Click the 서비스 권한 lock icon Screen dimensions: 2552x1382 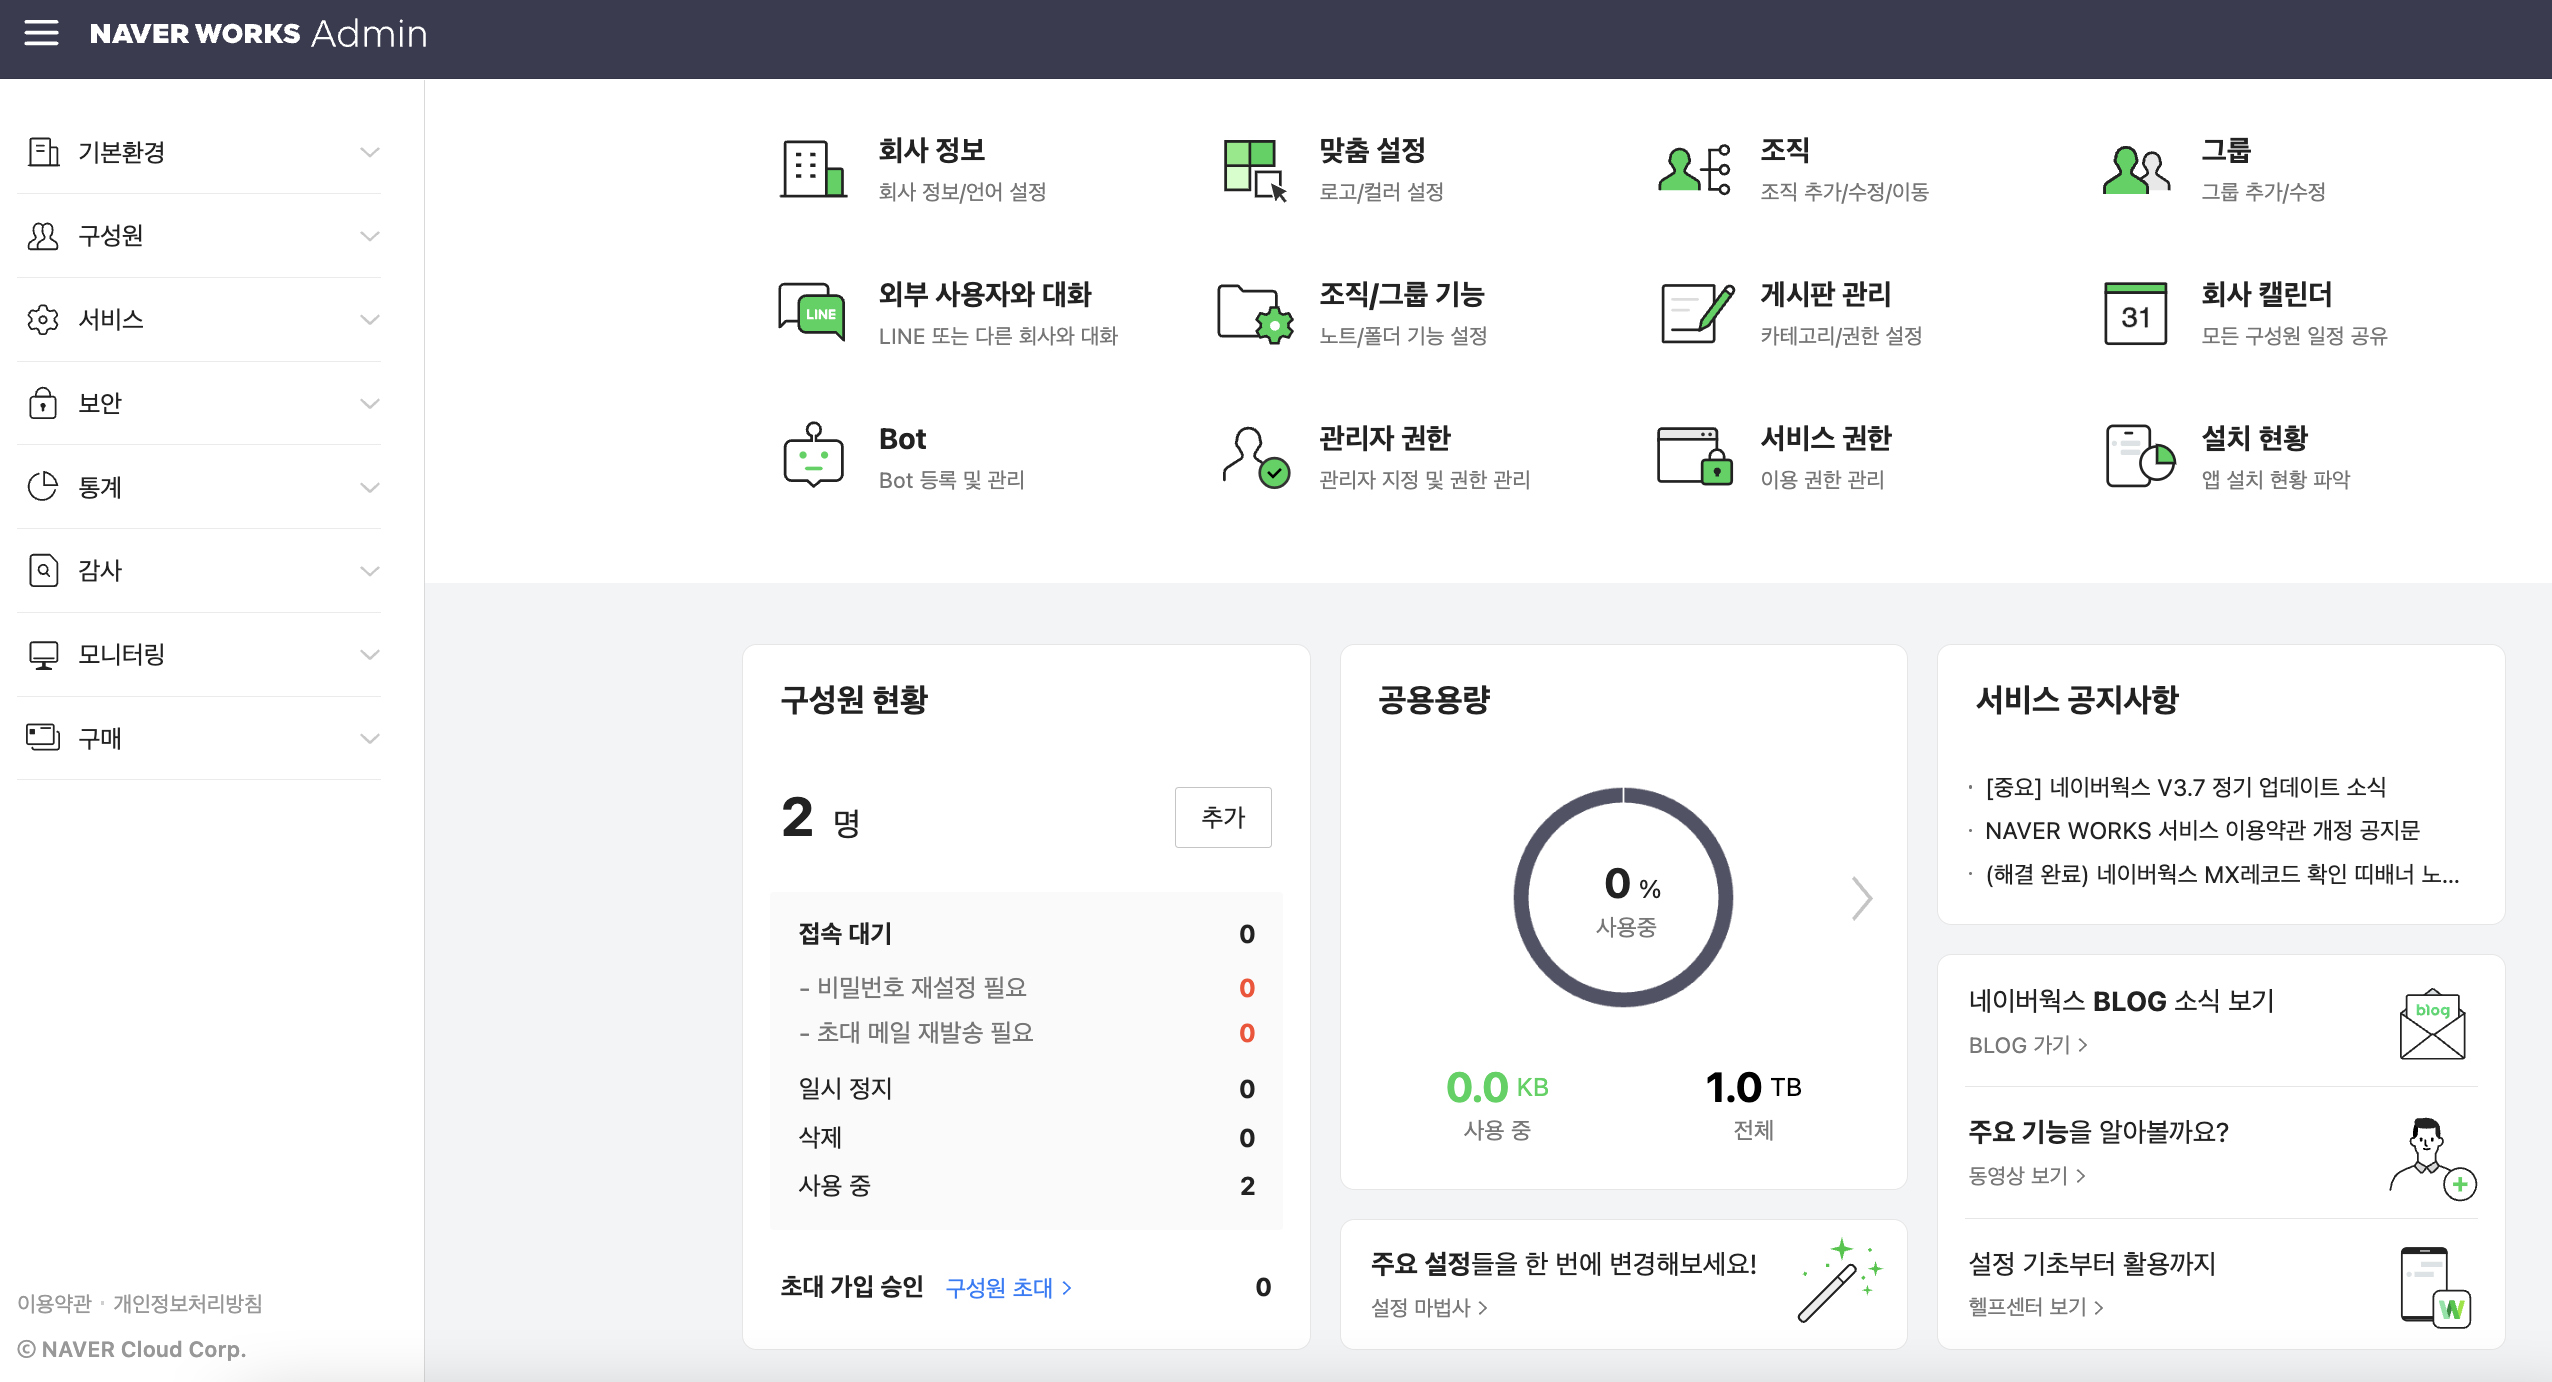(x=1696, y=456)
